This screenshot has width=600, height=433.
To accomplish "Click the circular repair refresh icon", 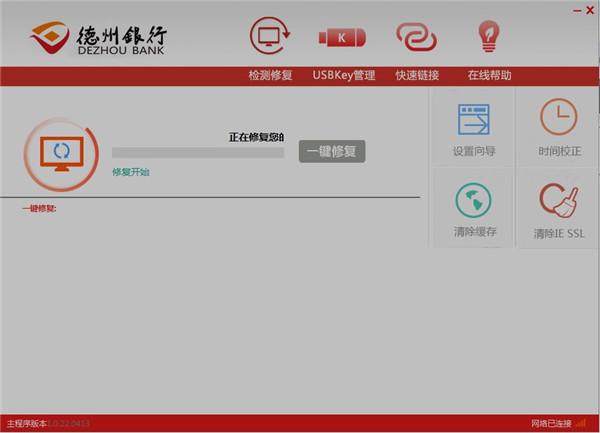I will 61,152.
